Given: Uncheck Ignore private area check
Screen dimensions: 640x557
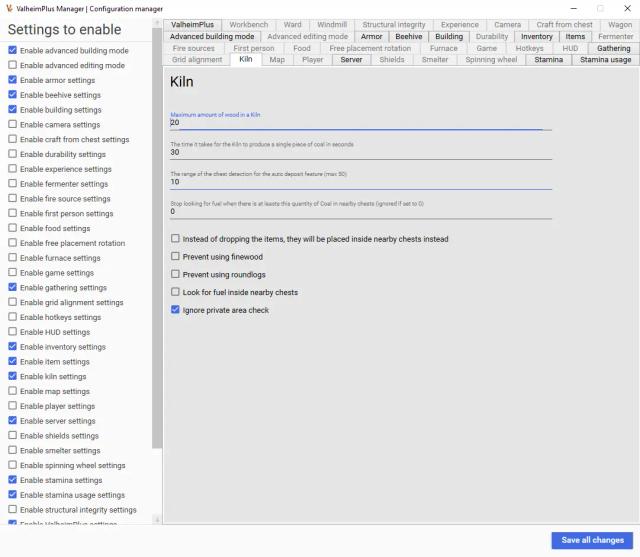Looking at the screenshot, I should tap(175, 310).
